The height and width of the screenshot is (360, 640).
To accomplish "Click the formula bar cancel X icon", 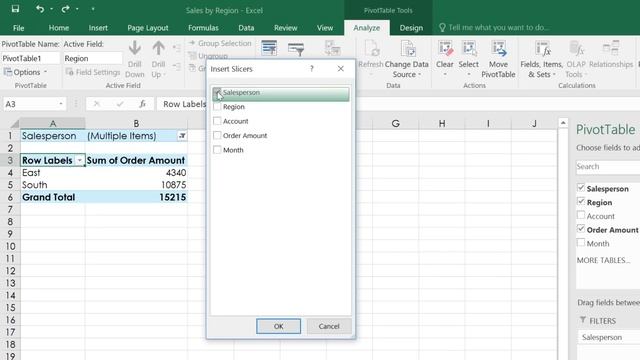I will tap(97, 104).
